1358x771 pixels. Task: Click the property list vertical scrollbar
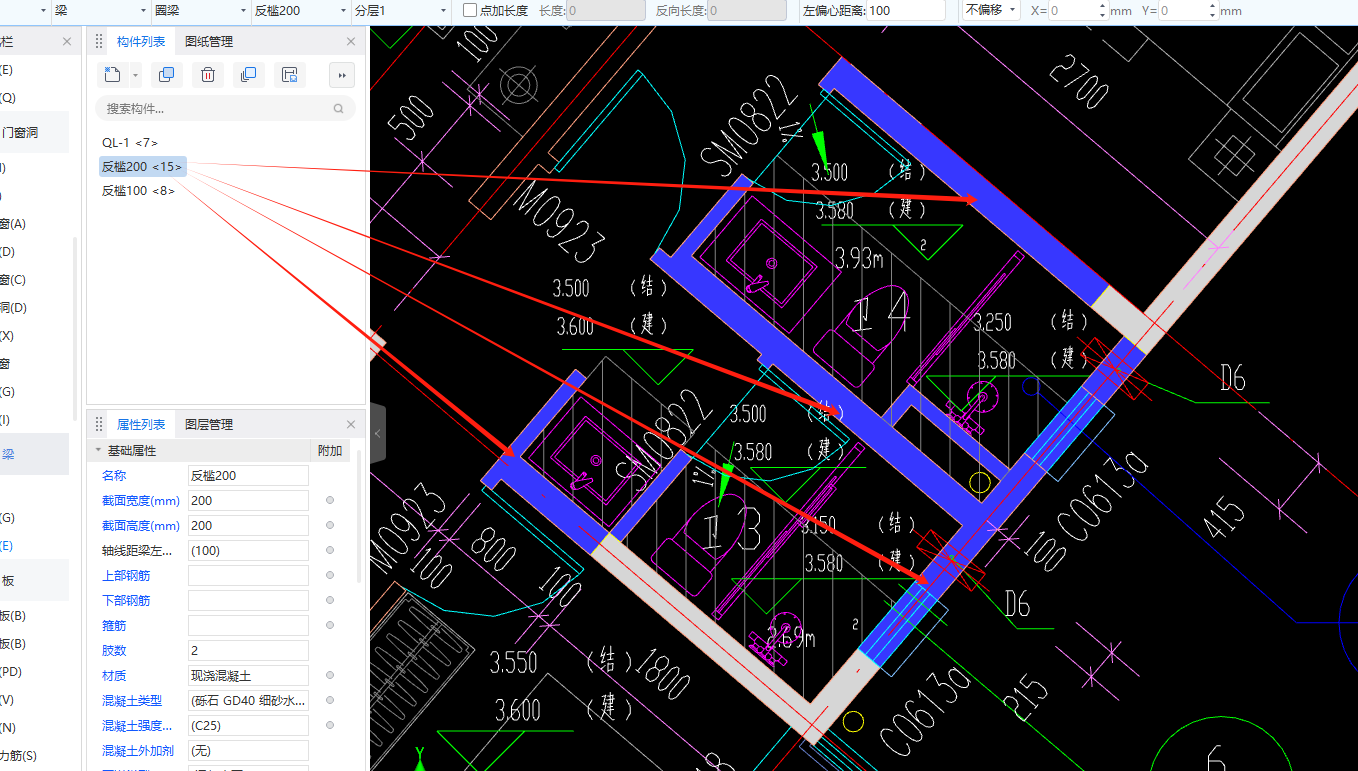click(x=359, y=515)
